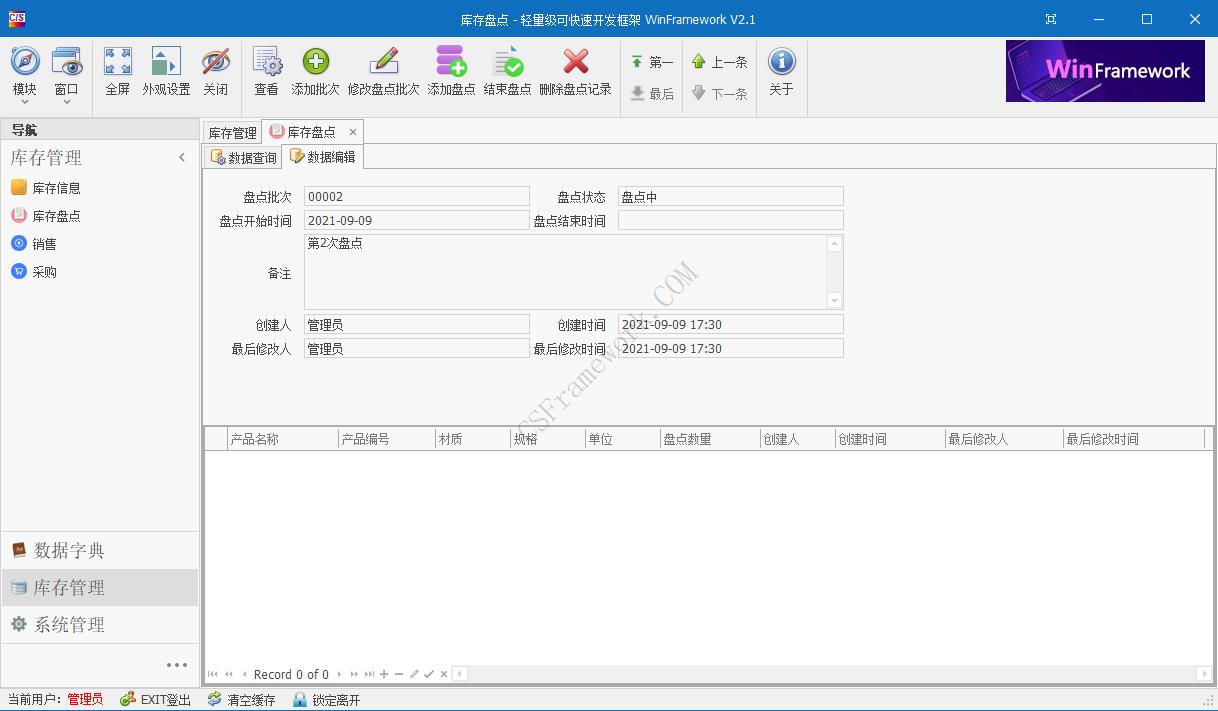
Task: Click the 备注 text area scrollbar
Action: pos(833,271)
